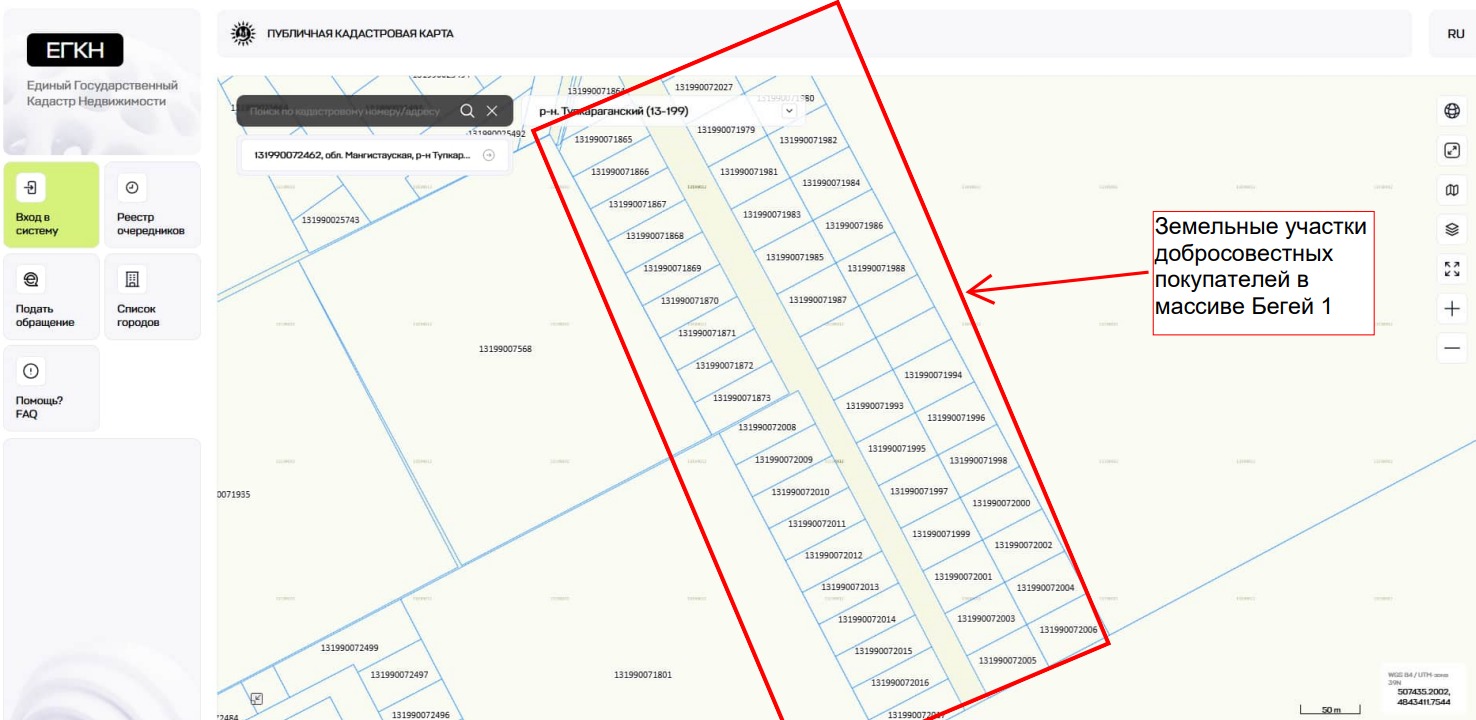Open the Список городов tile

point(152,297)
